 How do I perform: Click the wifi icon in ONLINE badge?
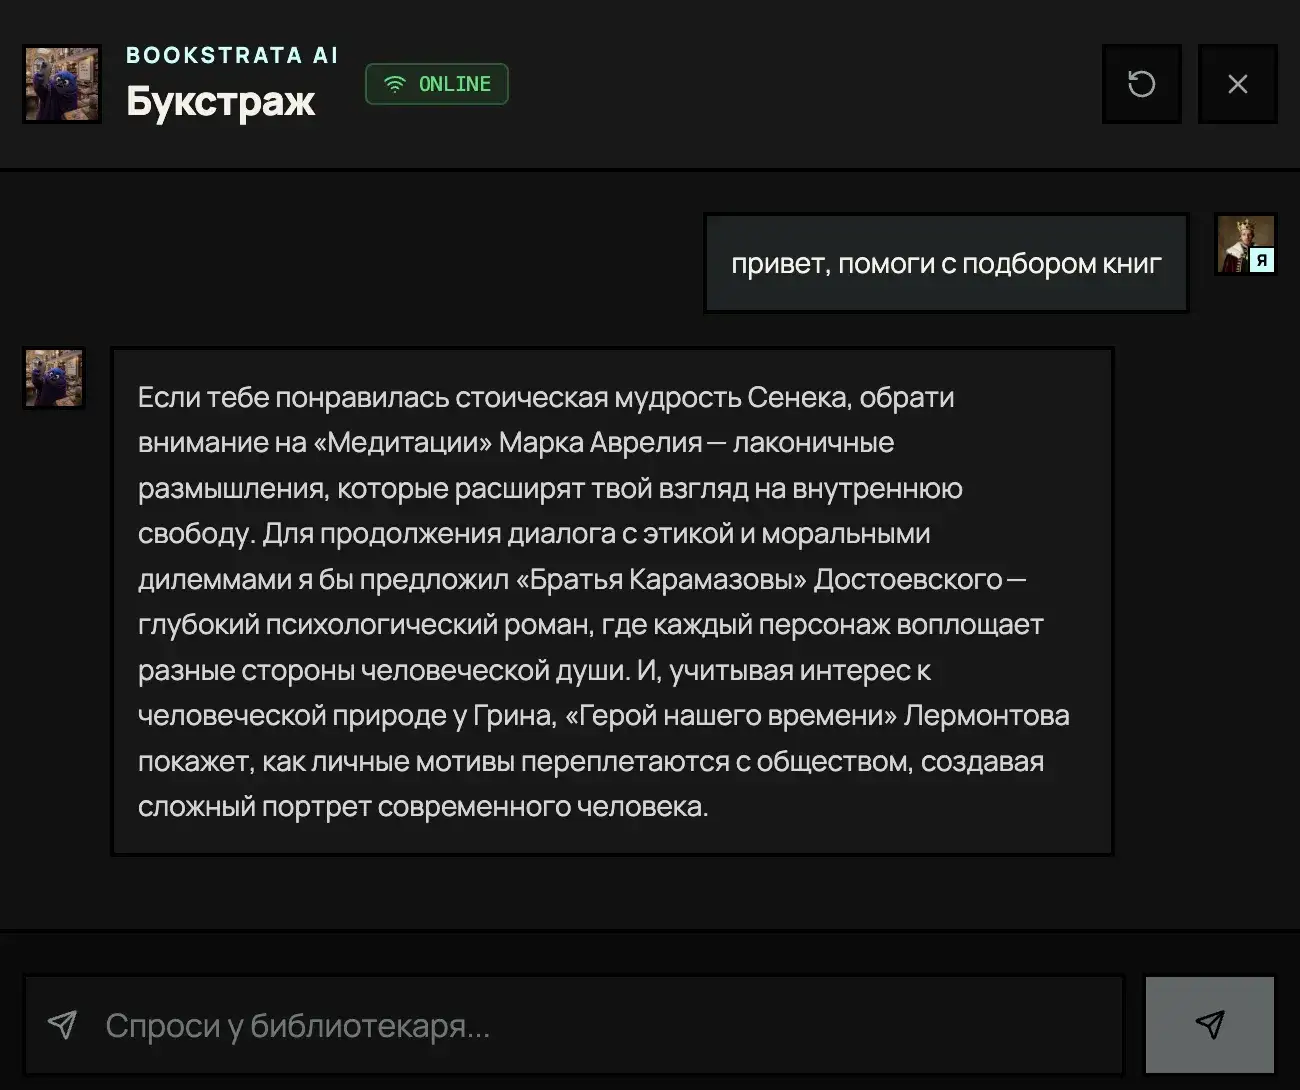point(395,84)
